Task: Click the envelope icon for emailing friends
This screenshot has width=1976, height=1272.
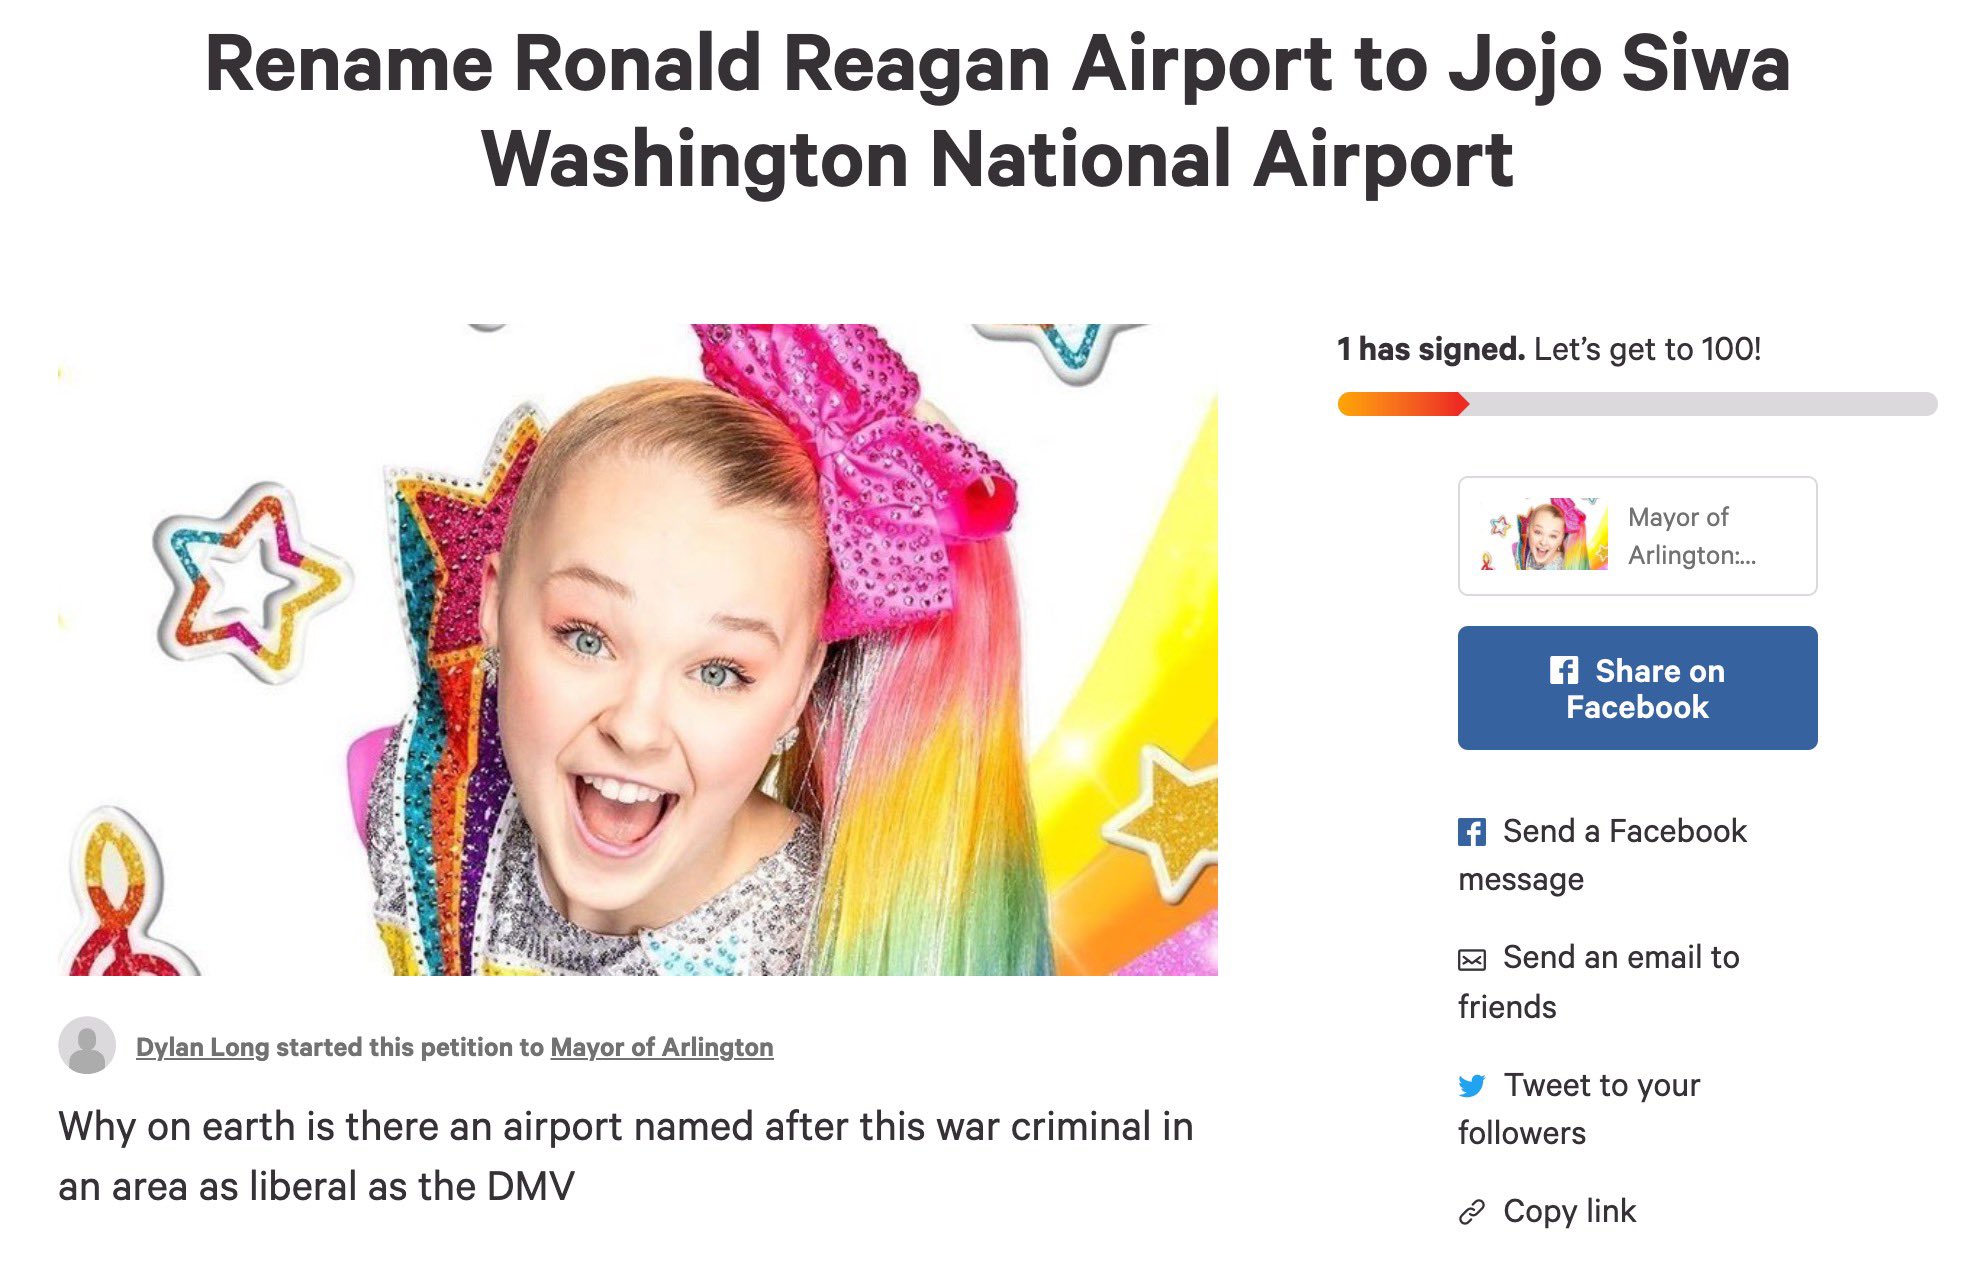Action: [x=1471, y=960]
